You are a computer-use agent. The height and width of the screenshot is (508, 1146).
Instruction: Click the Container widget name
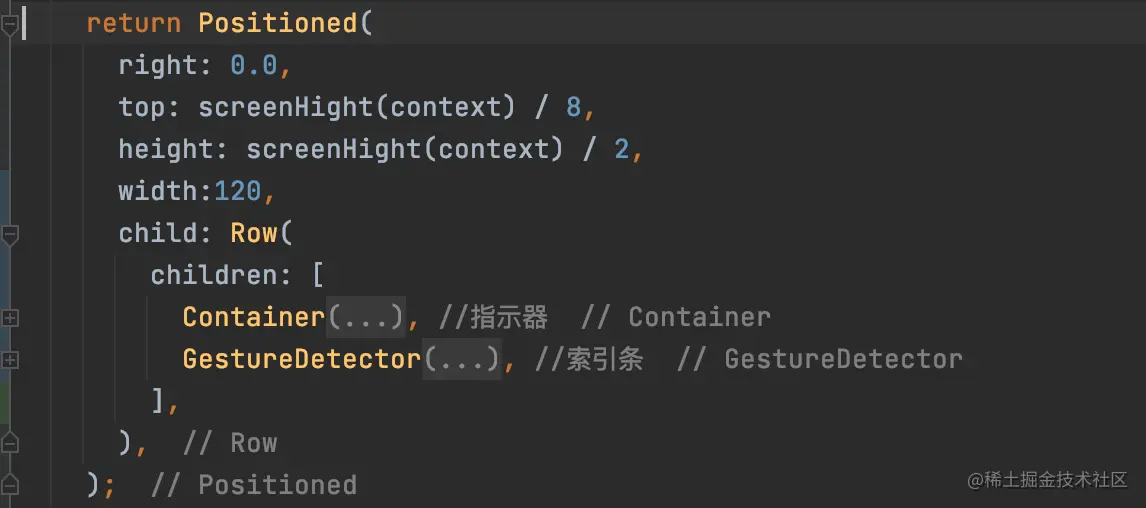point(253,318)
